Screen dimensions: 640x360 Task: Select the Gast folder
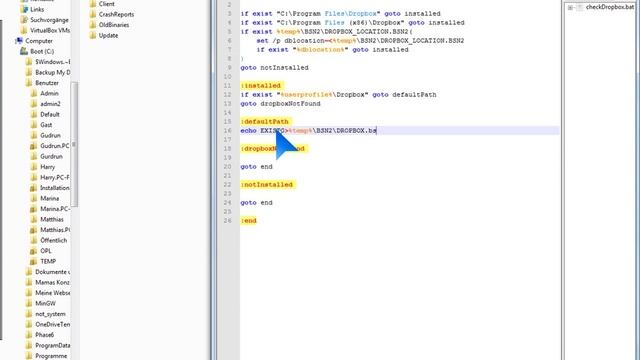click(46, 125)
